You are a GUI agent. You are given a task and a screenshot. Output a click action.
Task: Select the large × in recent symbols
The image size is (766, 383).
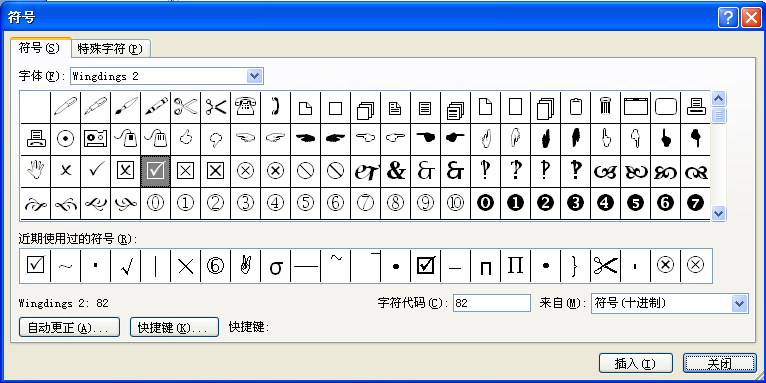click(185, 266)
